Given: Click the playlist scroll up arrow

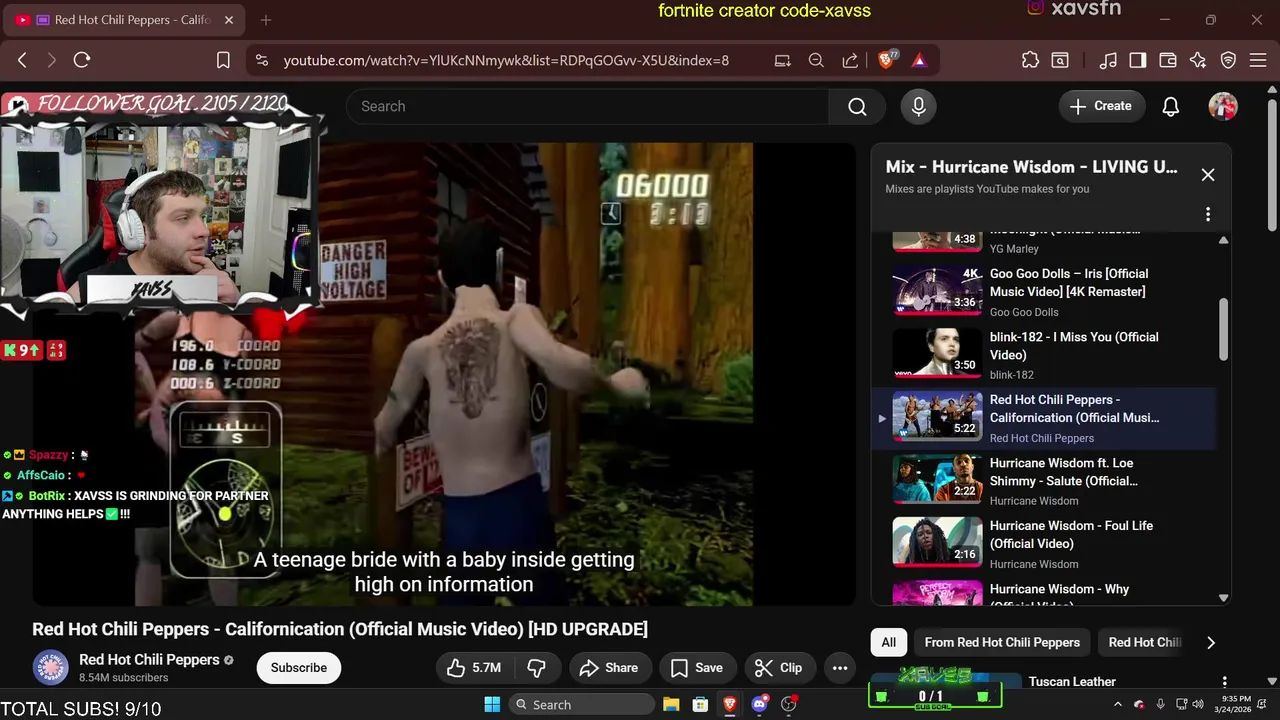Looking at the screenshot, I should 1223,240.
